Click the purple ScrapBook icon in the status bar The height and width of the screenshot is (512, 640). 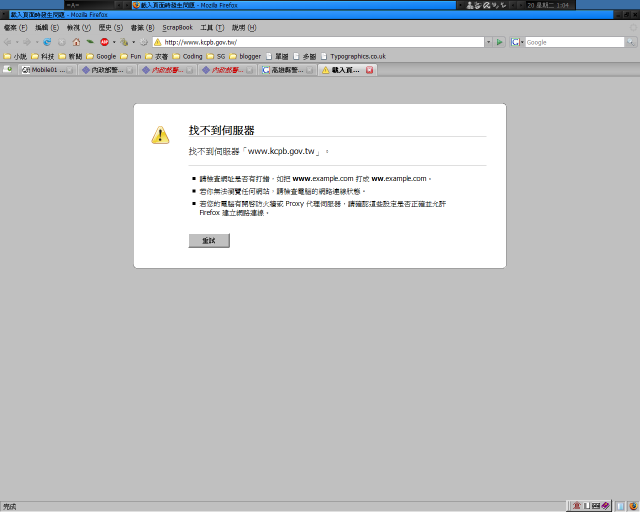point(605,506)
